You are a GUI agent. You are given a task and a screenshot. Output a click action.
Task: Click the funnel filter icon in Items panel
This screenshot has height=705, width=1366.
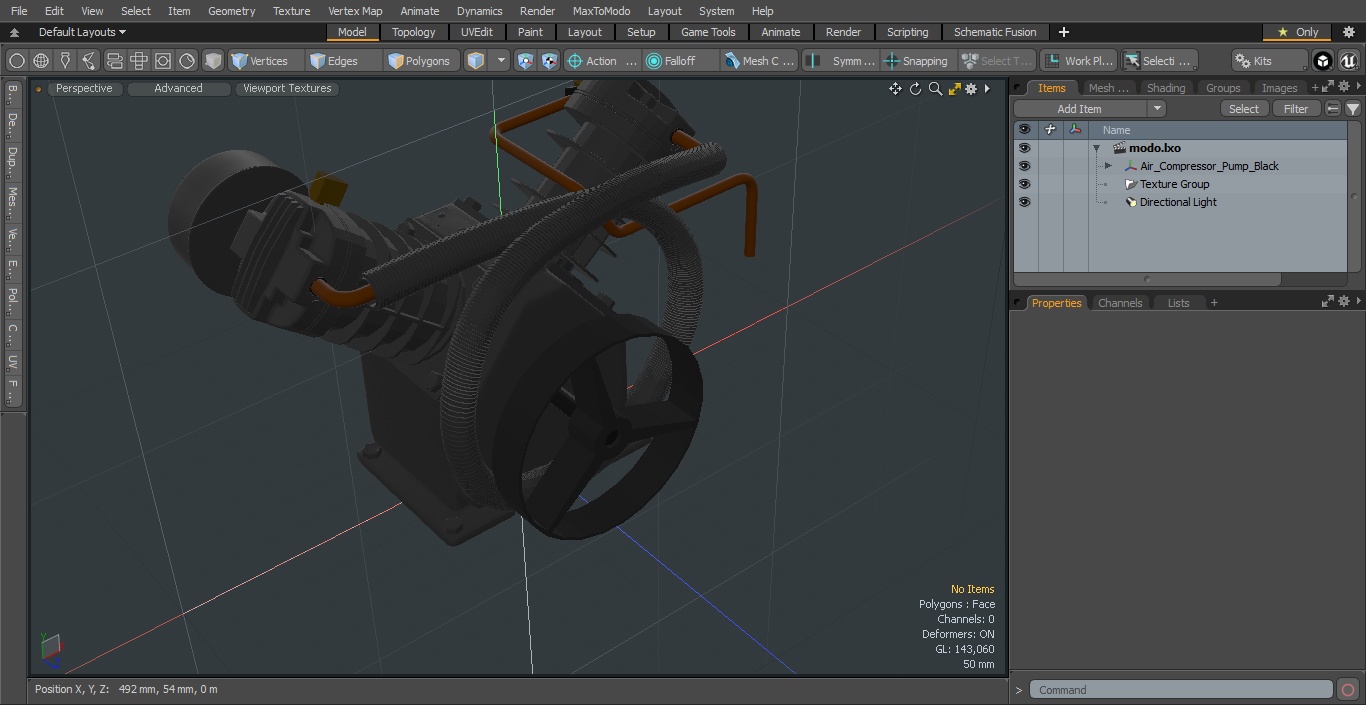coord(1352,109)
